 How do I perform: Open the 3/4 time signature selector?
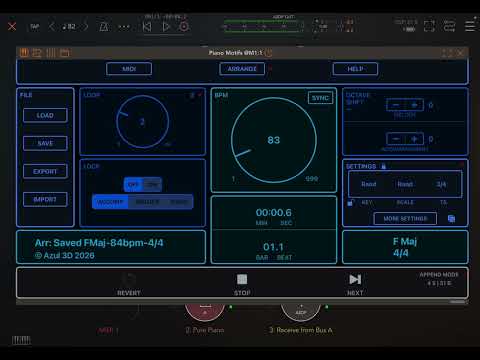tap(441, 184)
